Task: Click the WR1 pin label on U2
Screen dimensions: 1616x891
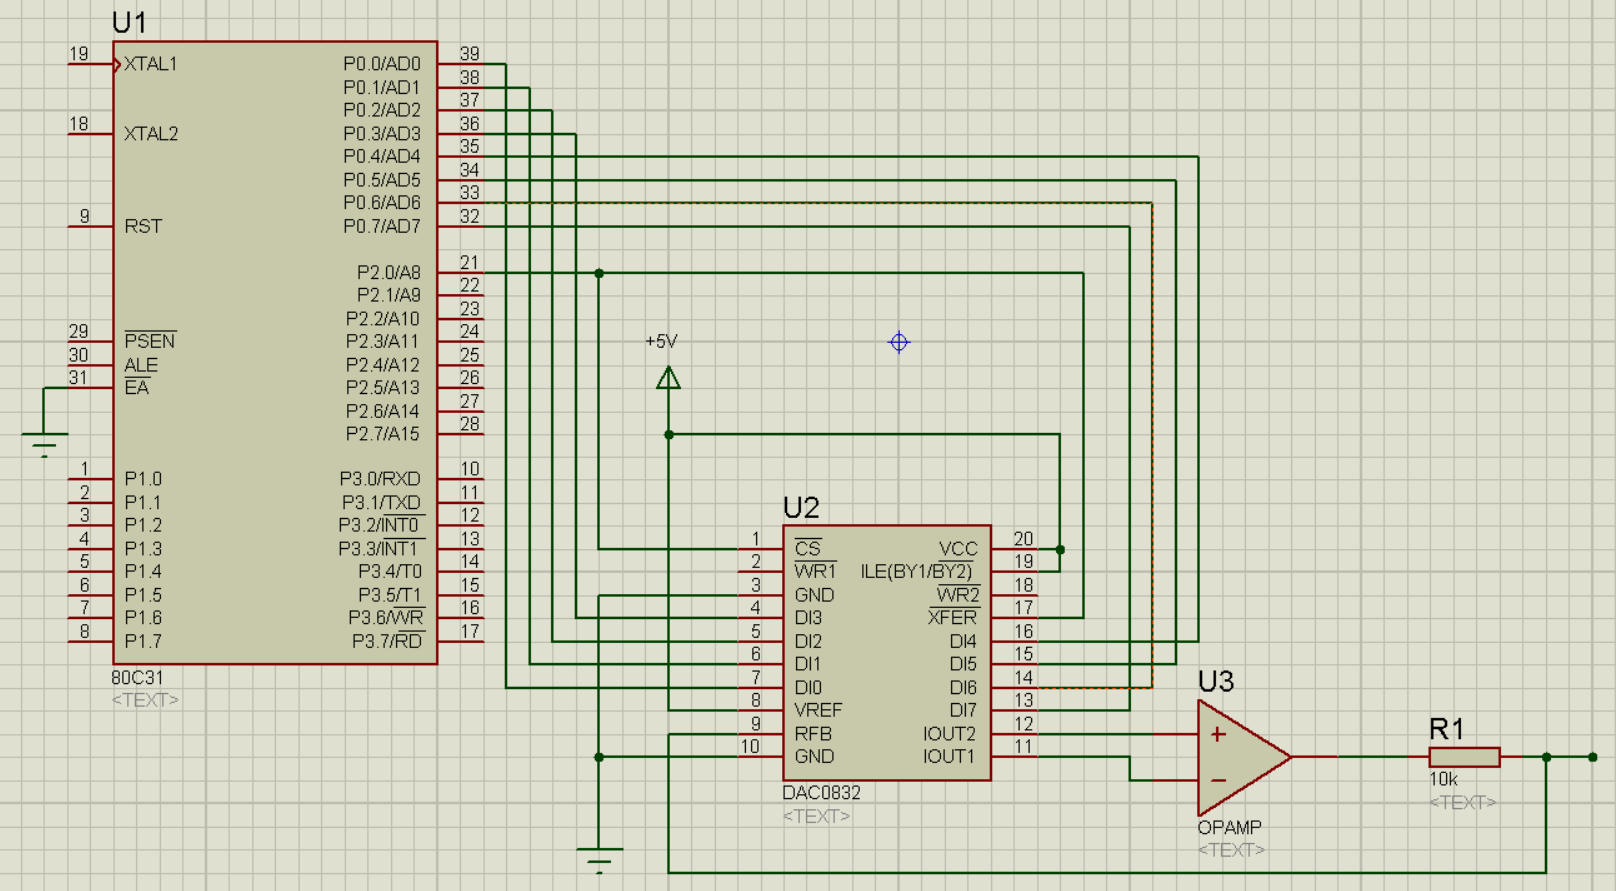Action: [x=815, y=572]
